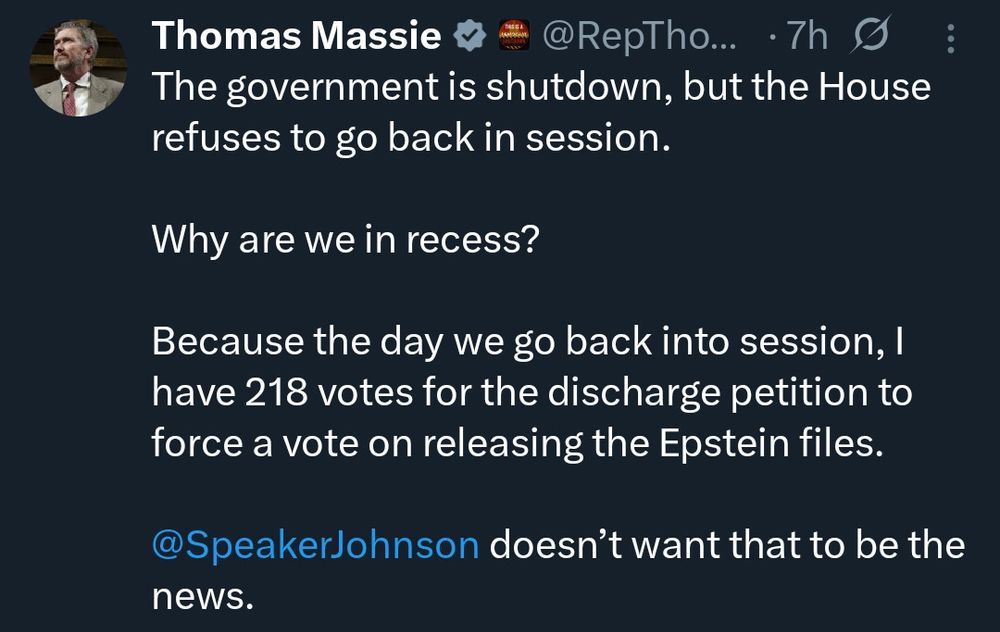1000x632 pixels.
Task: Click the phrase 'Epstein files'
Action: (772, 443)
